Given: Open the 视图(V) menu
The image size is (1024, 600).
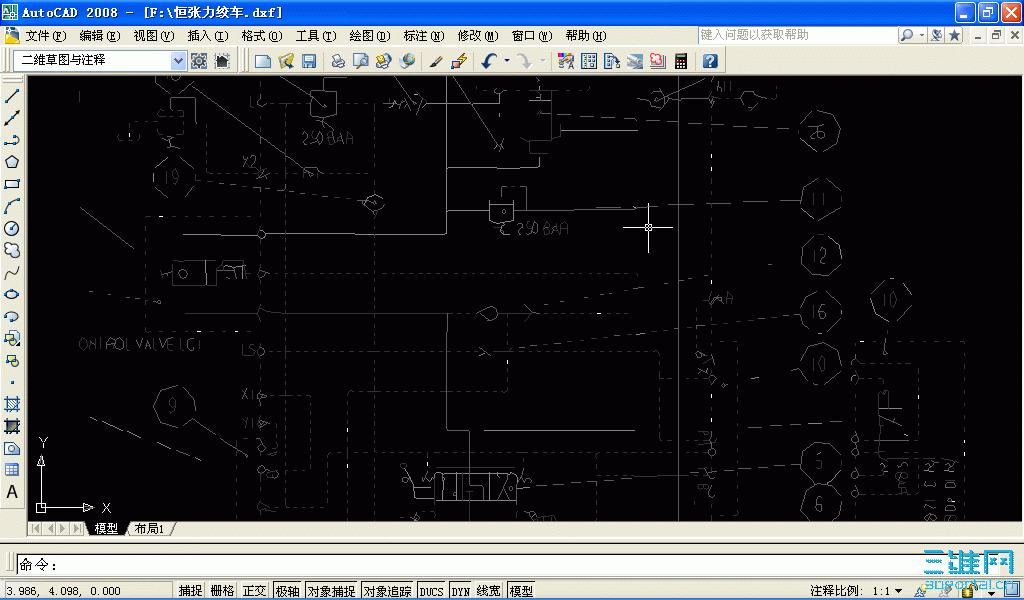Looking at the screenshot, I should pyautogui.click(x=153, y=36).
